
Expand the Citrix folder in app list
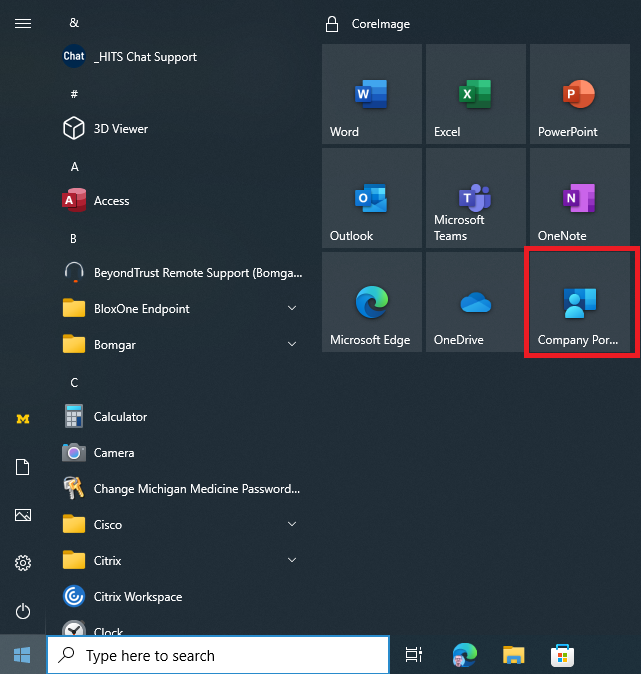click(x=180, y=561)
